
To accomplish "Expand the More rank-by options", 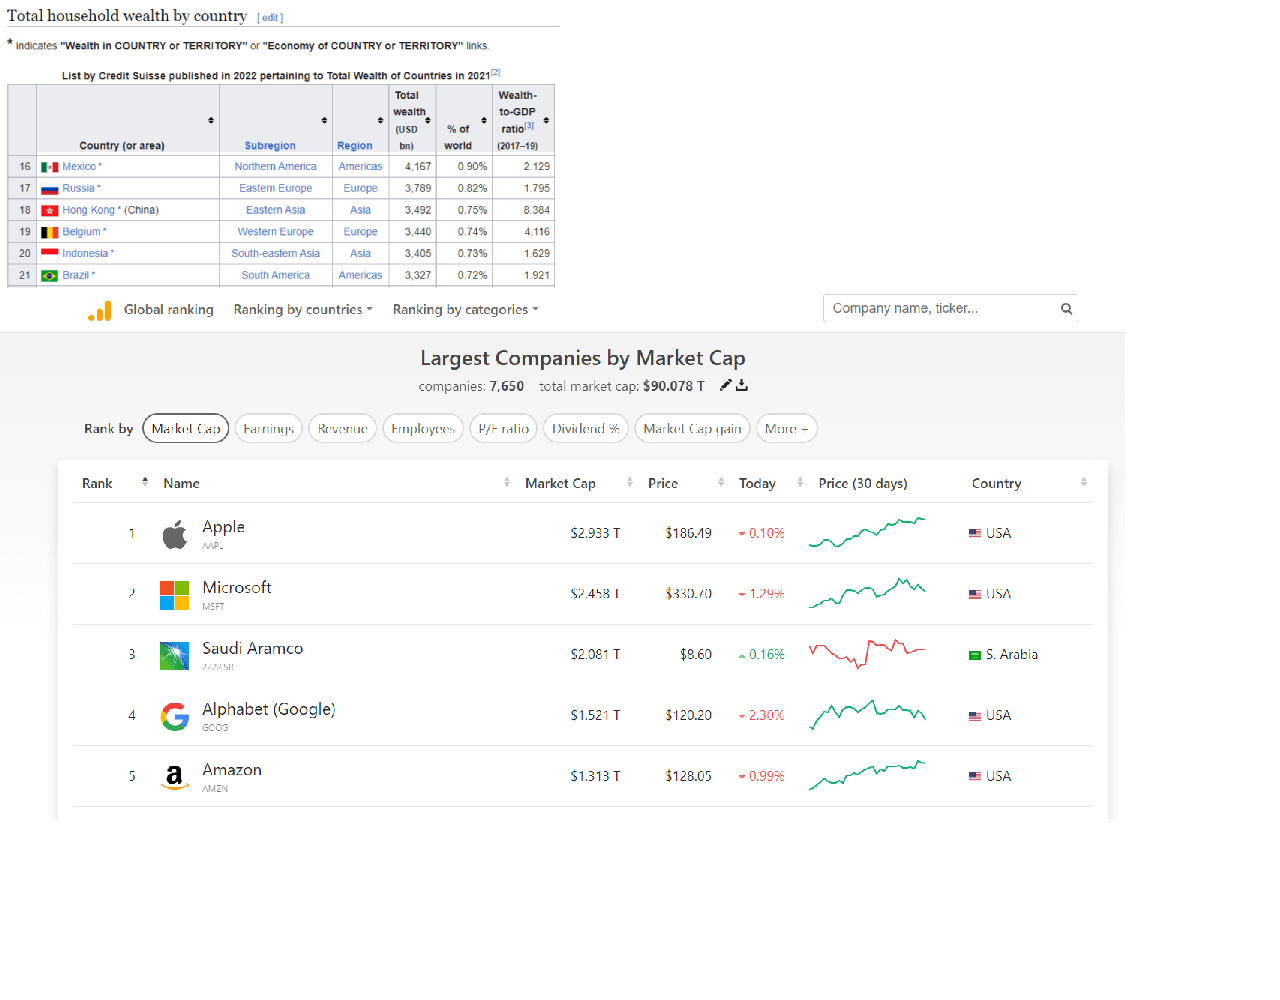I will coord(787,429).
